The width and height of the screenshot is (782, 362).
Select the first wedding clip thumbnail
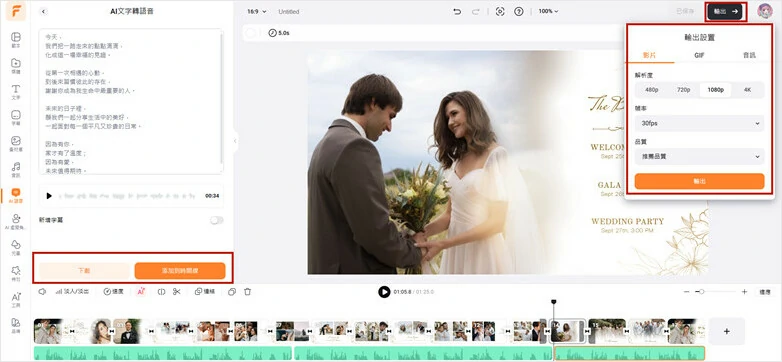[x=48, y=331]
